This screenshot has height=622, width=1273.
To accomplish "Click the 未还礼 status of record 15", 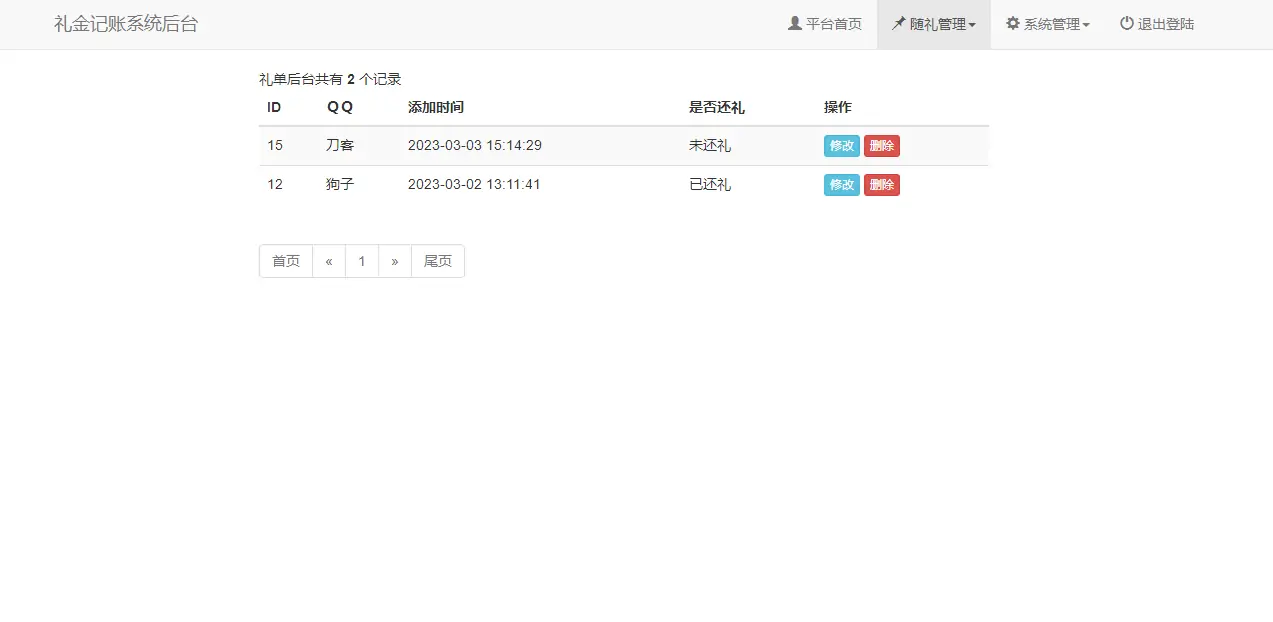I will pyautogui.click(x=710, y=145).
